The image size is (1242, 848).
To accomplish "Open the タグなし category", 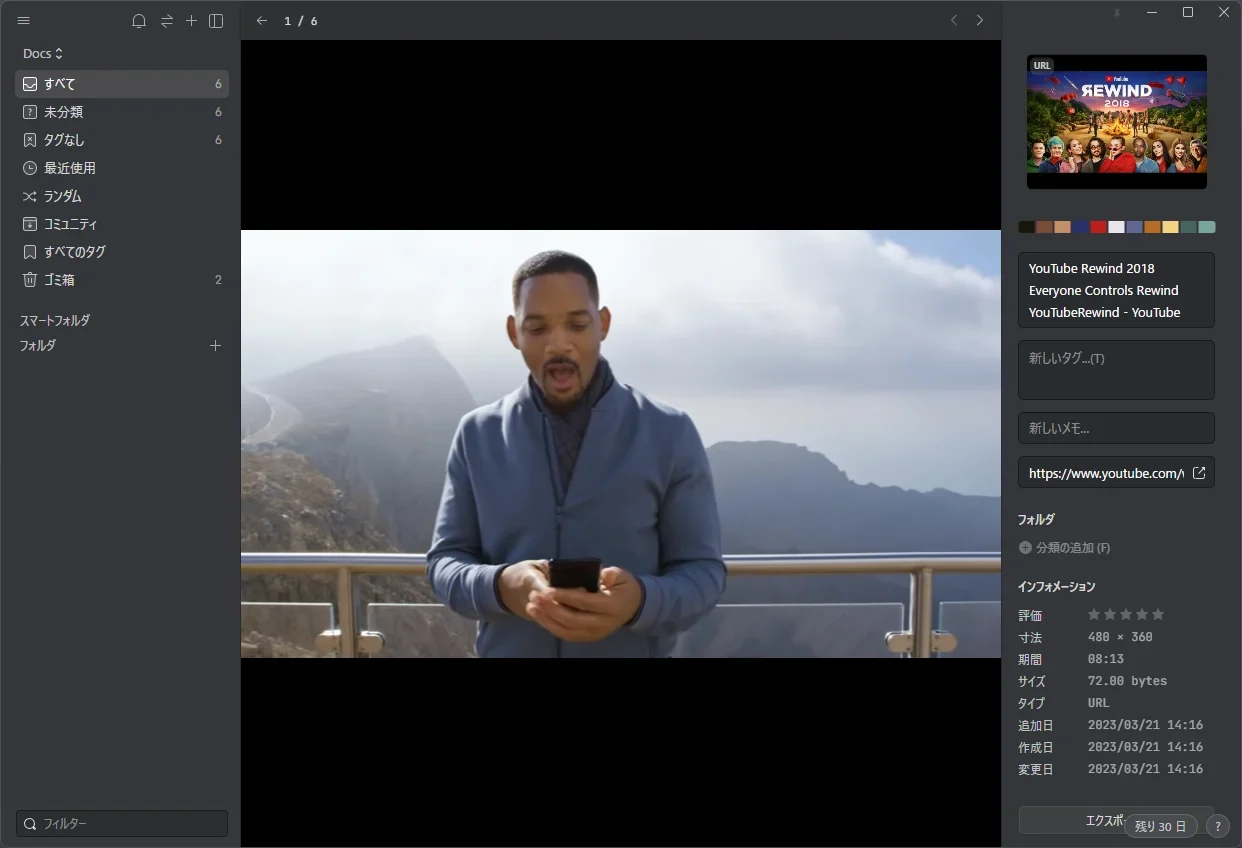I will pyautogui.click(x=122, y=140).
